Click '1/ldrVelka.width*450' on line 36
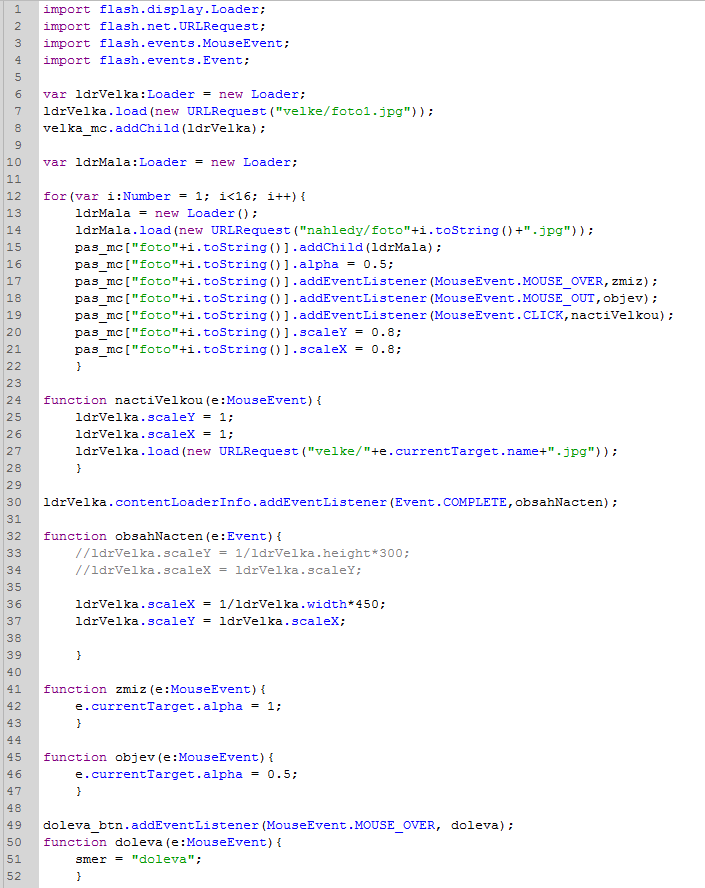705x888 pixels. click(x=298, y=604)
